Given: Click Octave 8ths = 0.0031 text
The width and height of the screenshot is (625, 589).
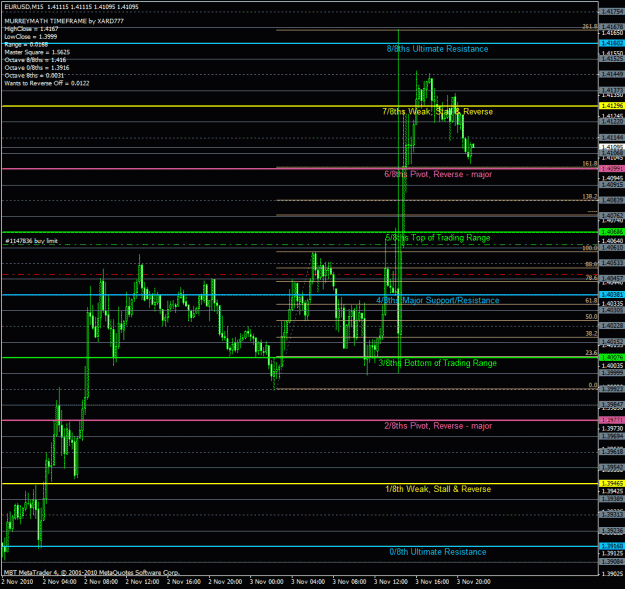Looking at the screenshot, I should pyautogui.click(x=34, y=75).
